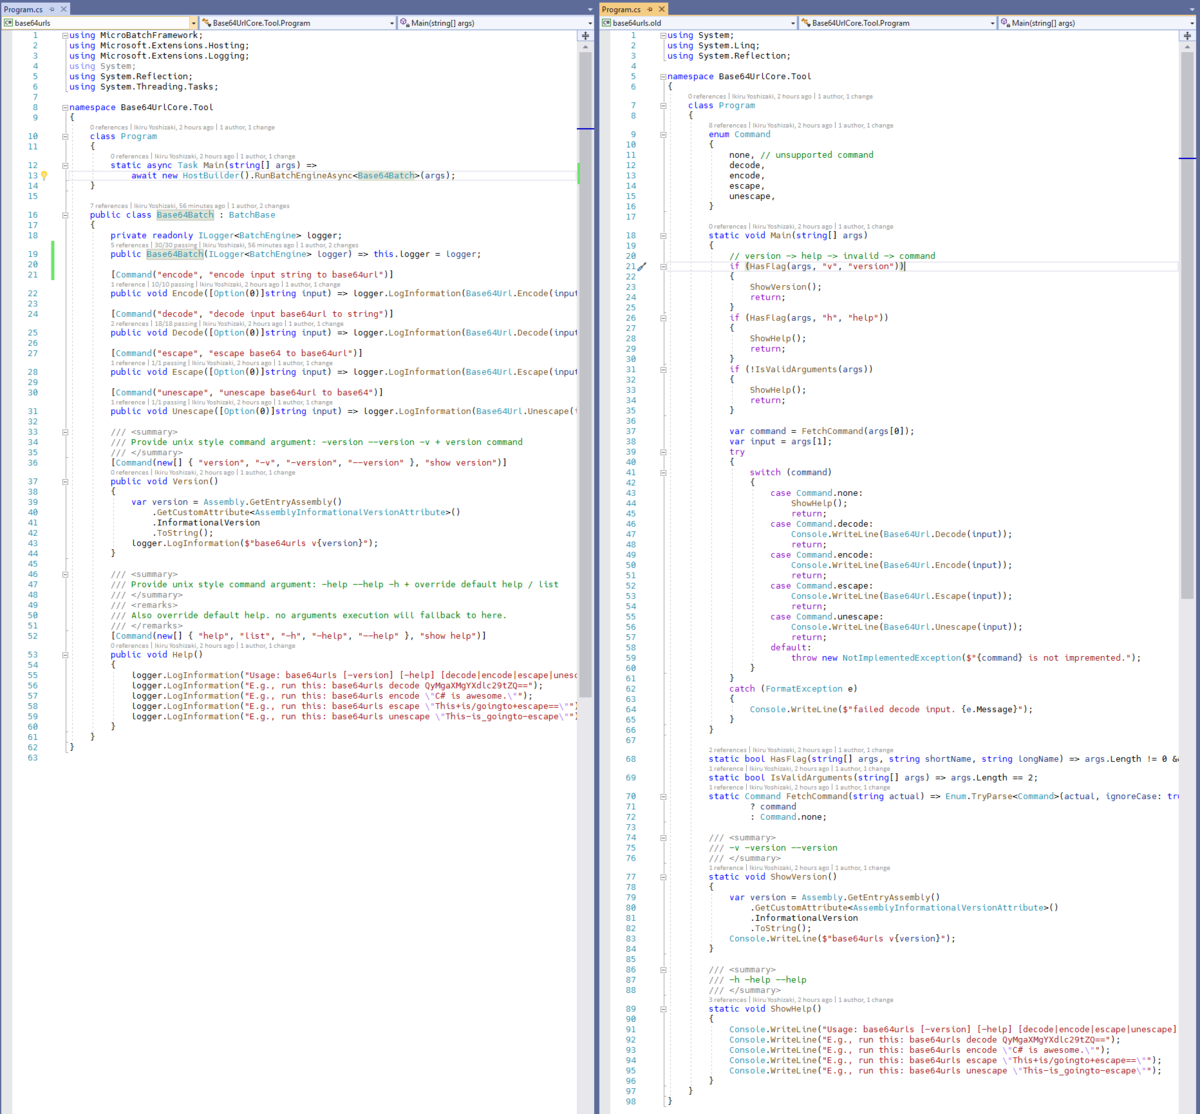The image size is (1200, 1114).
Task: Click 'HostBuilder' in left pane line 13
Action: [211, 176]
